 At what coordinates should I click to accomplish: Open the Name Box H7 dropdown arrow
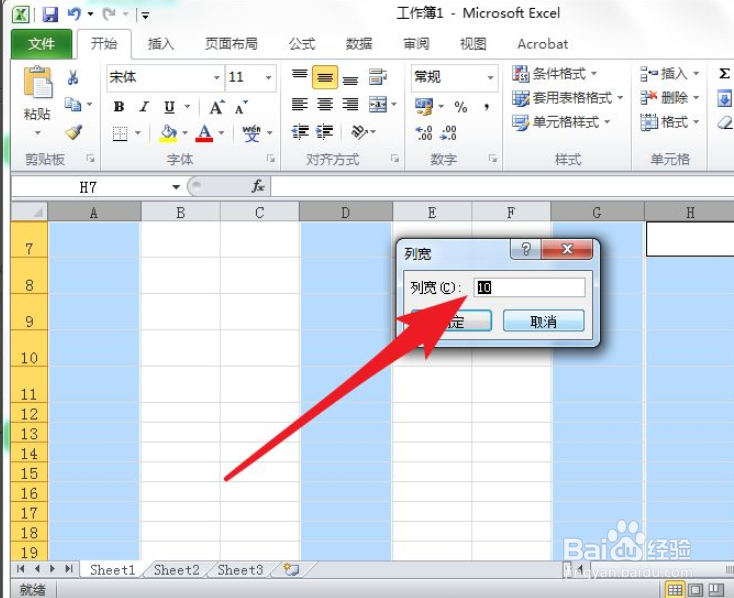[x=176, y=187]
